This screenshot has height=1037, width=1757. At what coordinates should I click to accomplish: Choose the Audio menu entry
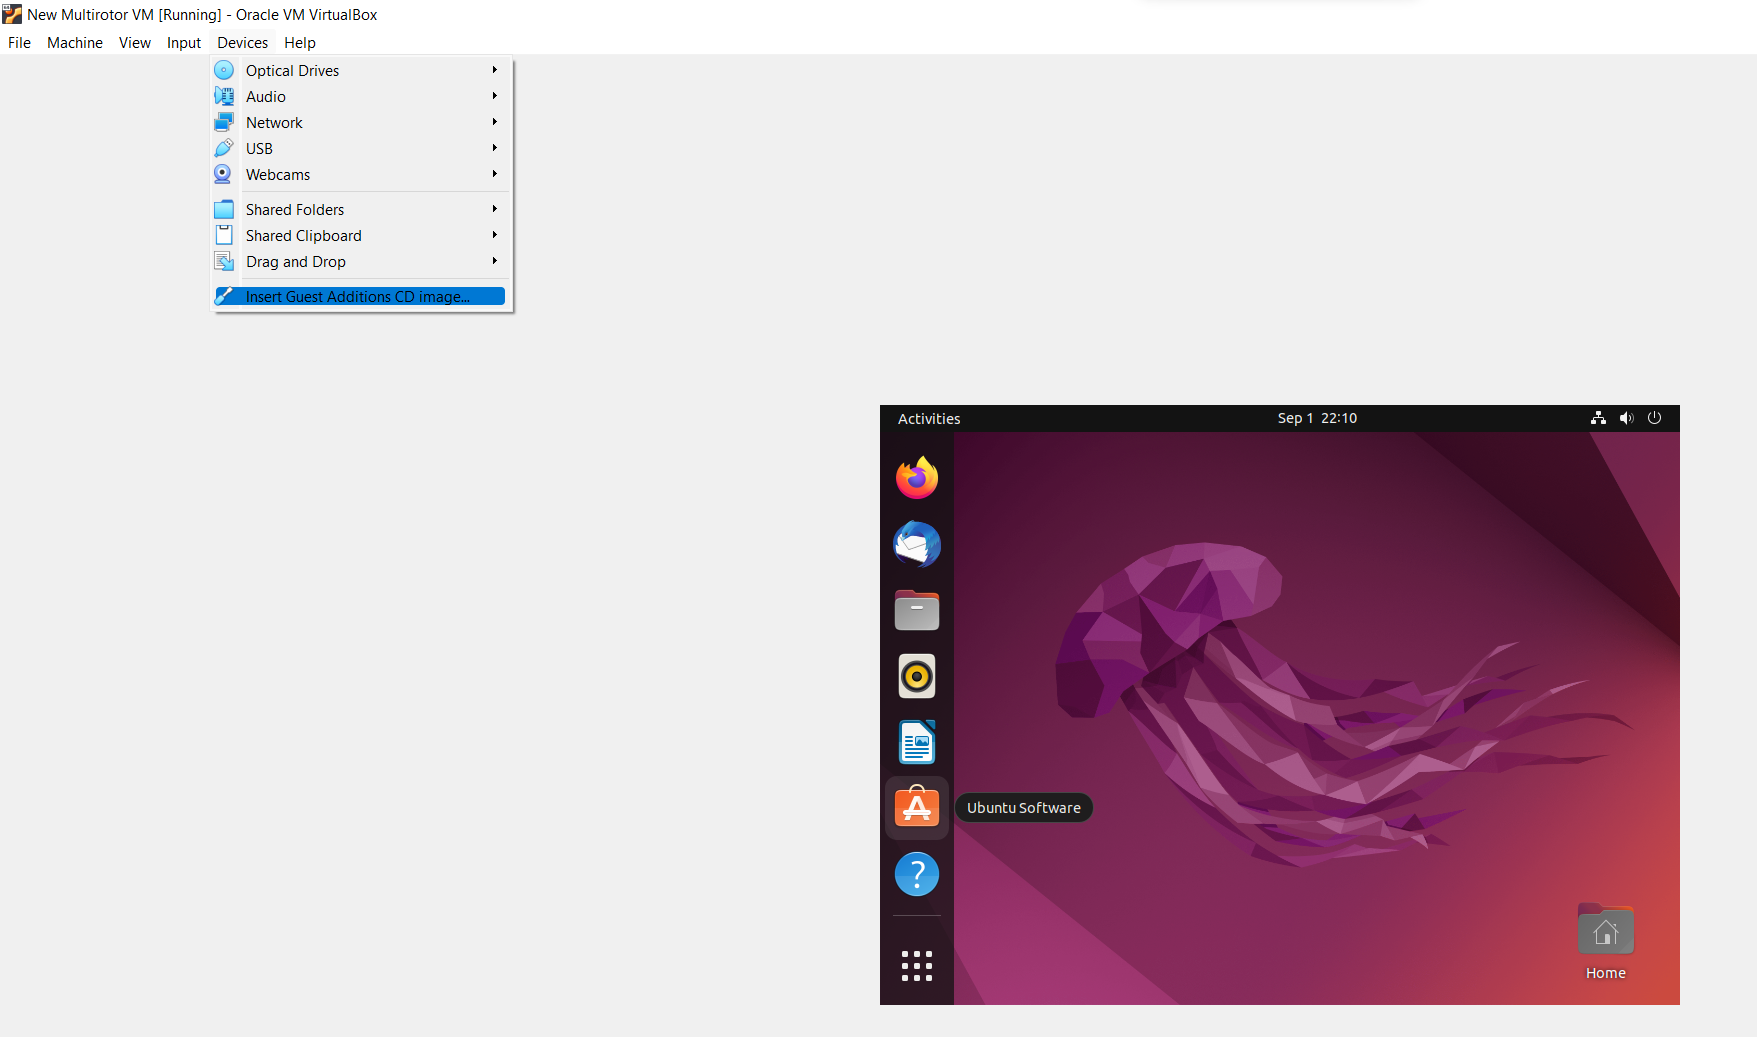click(360, 96)
